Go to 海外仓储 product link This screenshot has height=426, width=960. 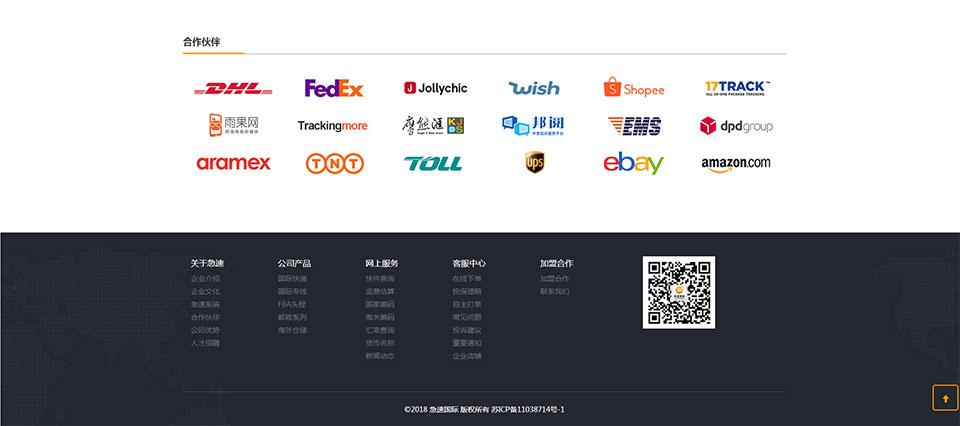pyautogui.click(x=293, y=330)
